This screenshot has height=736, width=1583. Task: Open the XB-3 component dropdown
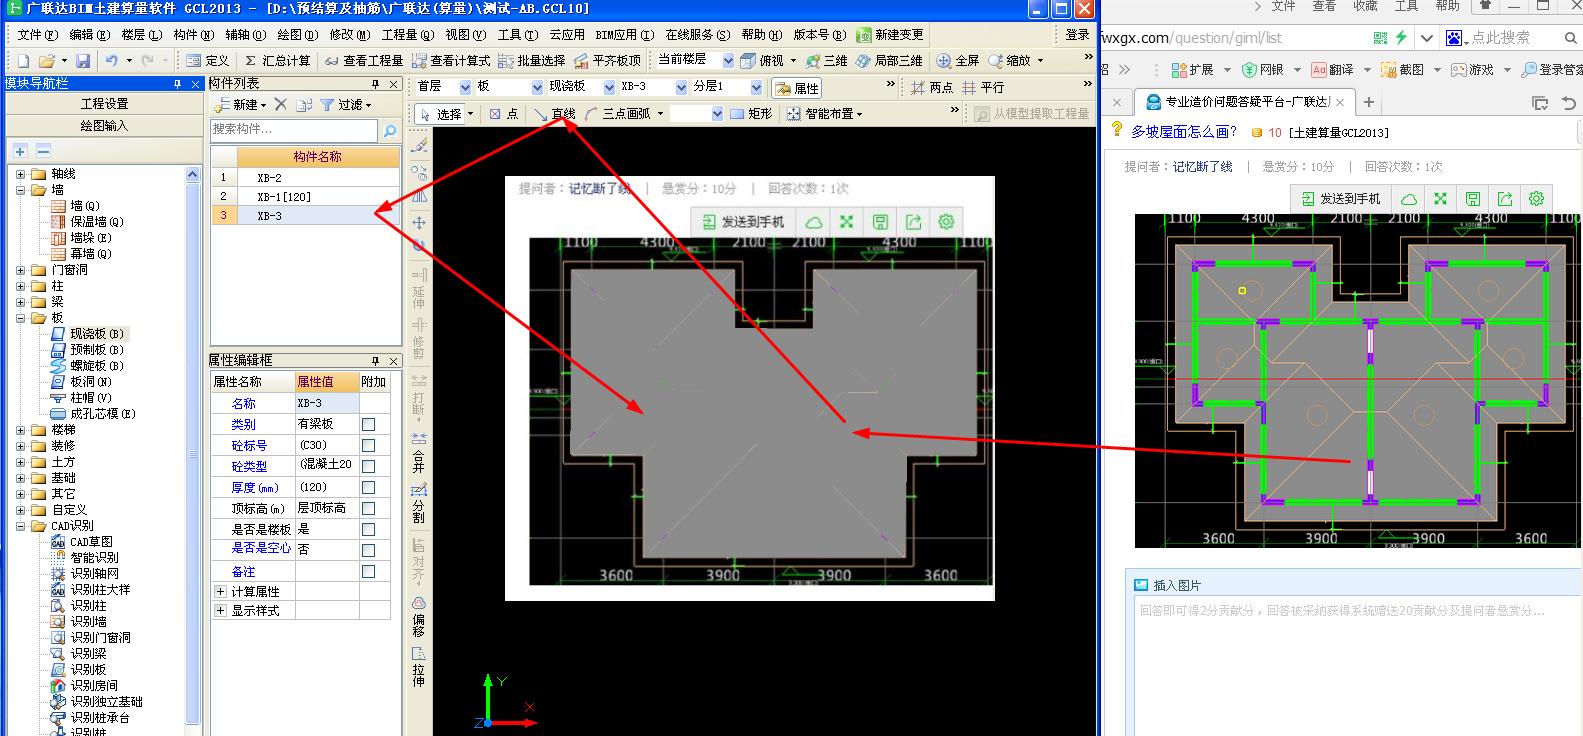[681, 87]
